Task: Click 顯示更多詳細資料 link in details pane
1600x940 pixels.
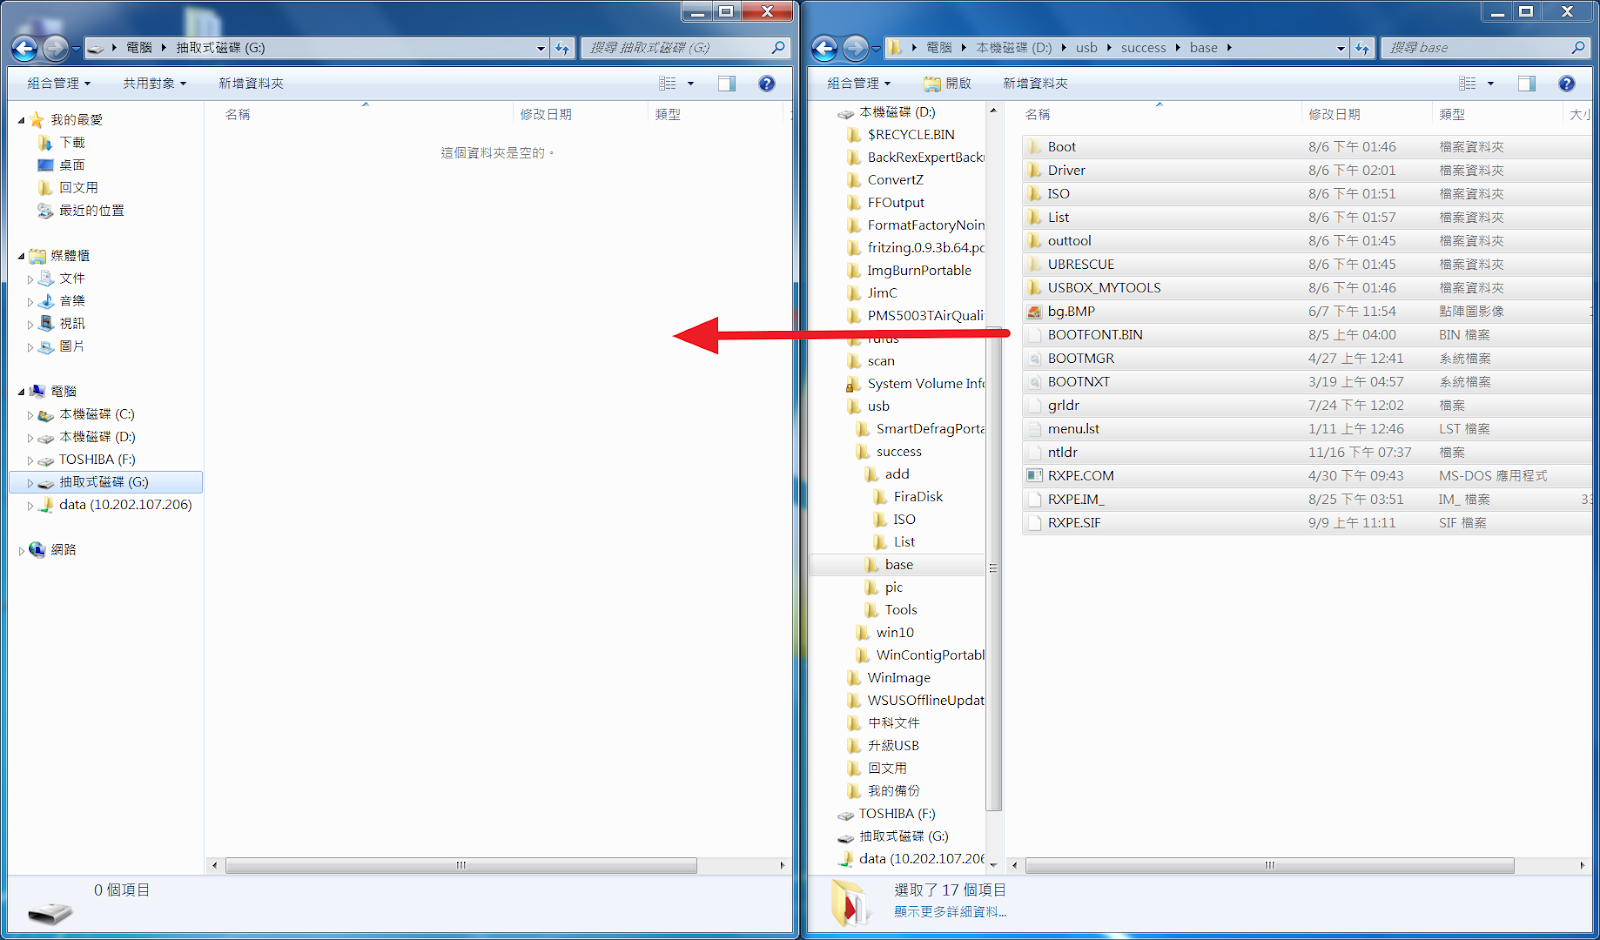Action: click(x=949, y=911)
